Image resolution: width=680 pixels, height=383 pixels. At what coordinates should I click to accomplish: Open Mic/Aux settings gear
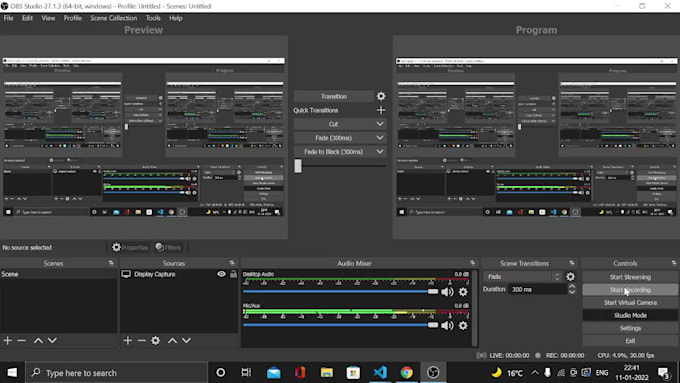463,325
